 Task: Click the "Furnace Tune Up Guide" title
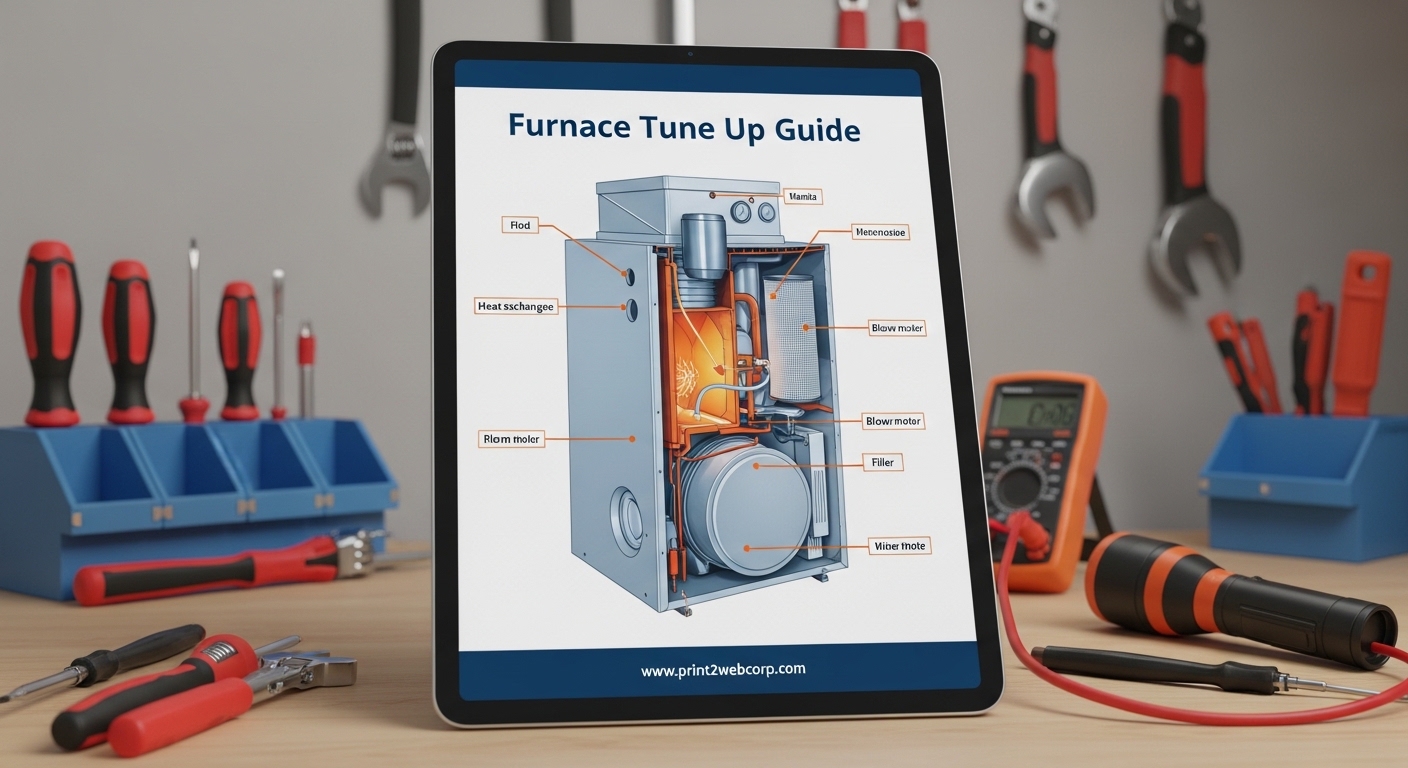pyautogui.click(x=684, y=129)
